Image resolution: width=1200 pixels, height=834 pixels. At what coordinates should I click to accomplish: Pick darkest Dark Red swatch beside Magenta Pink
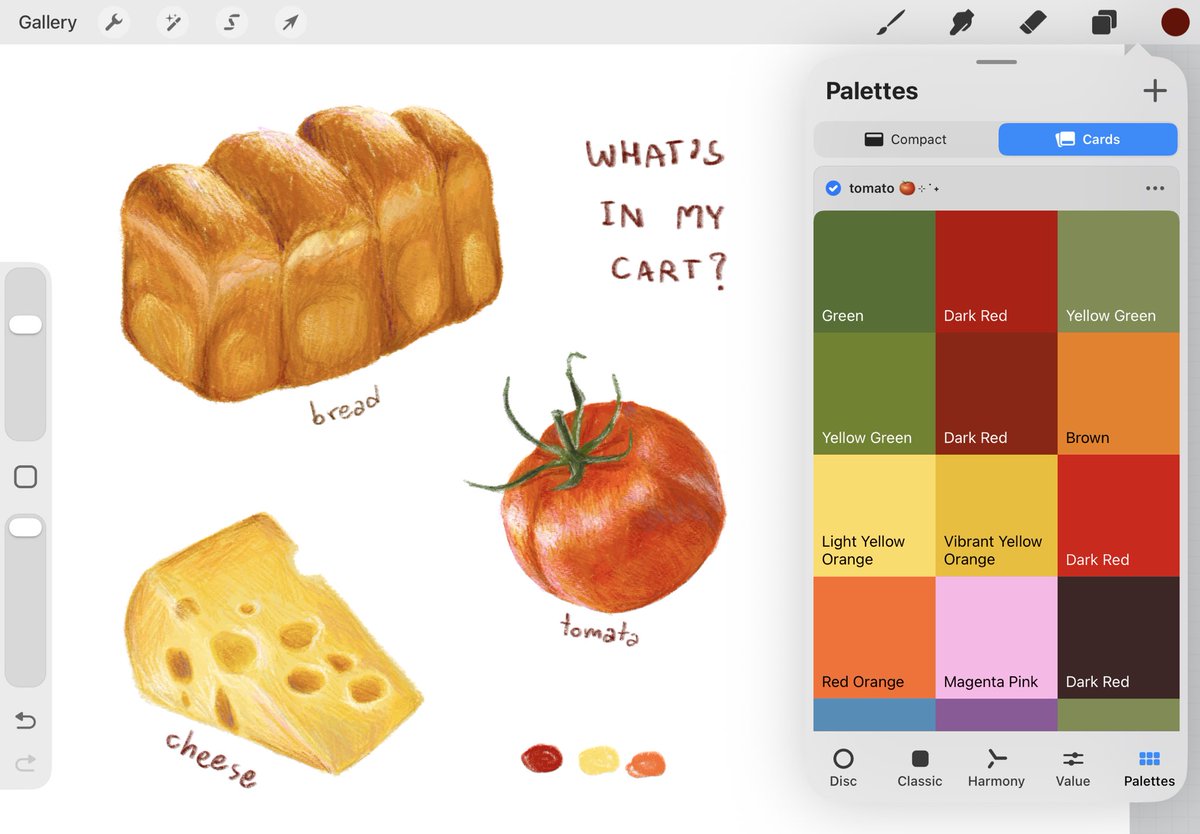coord(1118,637)
